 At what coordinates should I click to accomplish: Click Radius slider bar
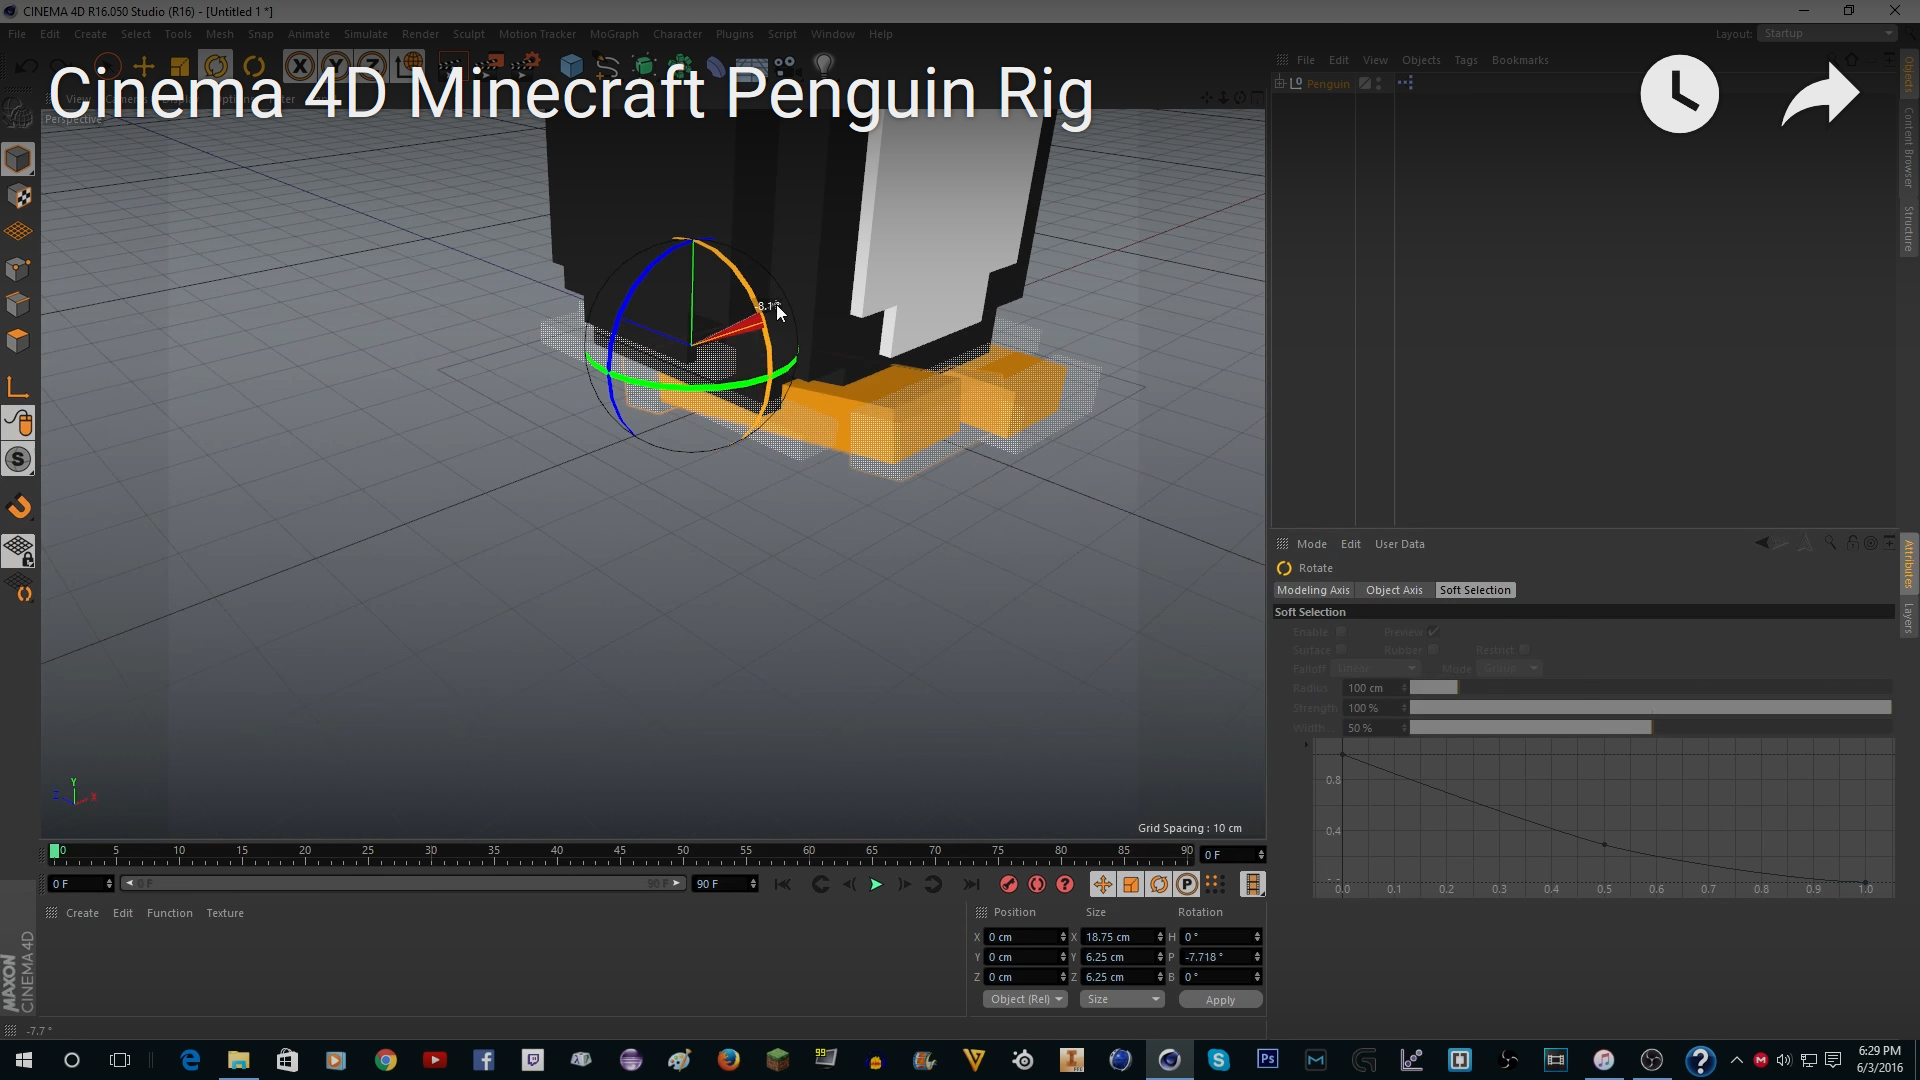(1650, 688)
